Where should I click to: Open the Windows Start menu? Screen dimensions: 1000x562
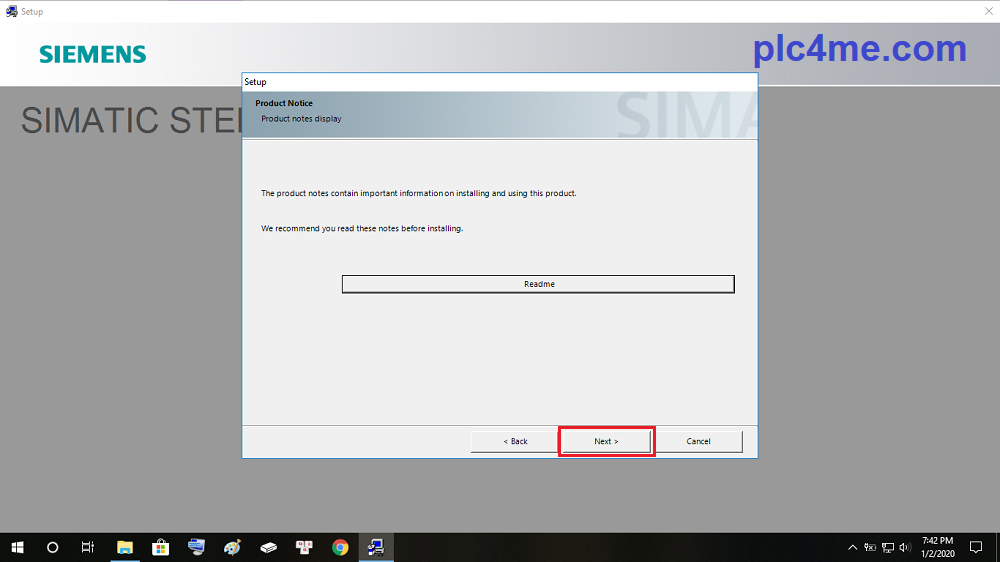[x=17, y=547]
